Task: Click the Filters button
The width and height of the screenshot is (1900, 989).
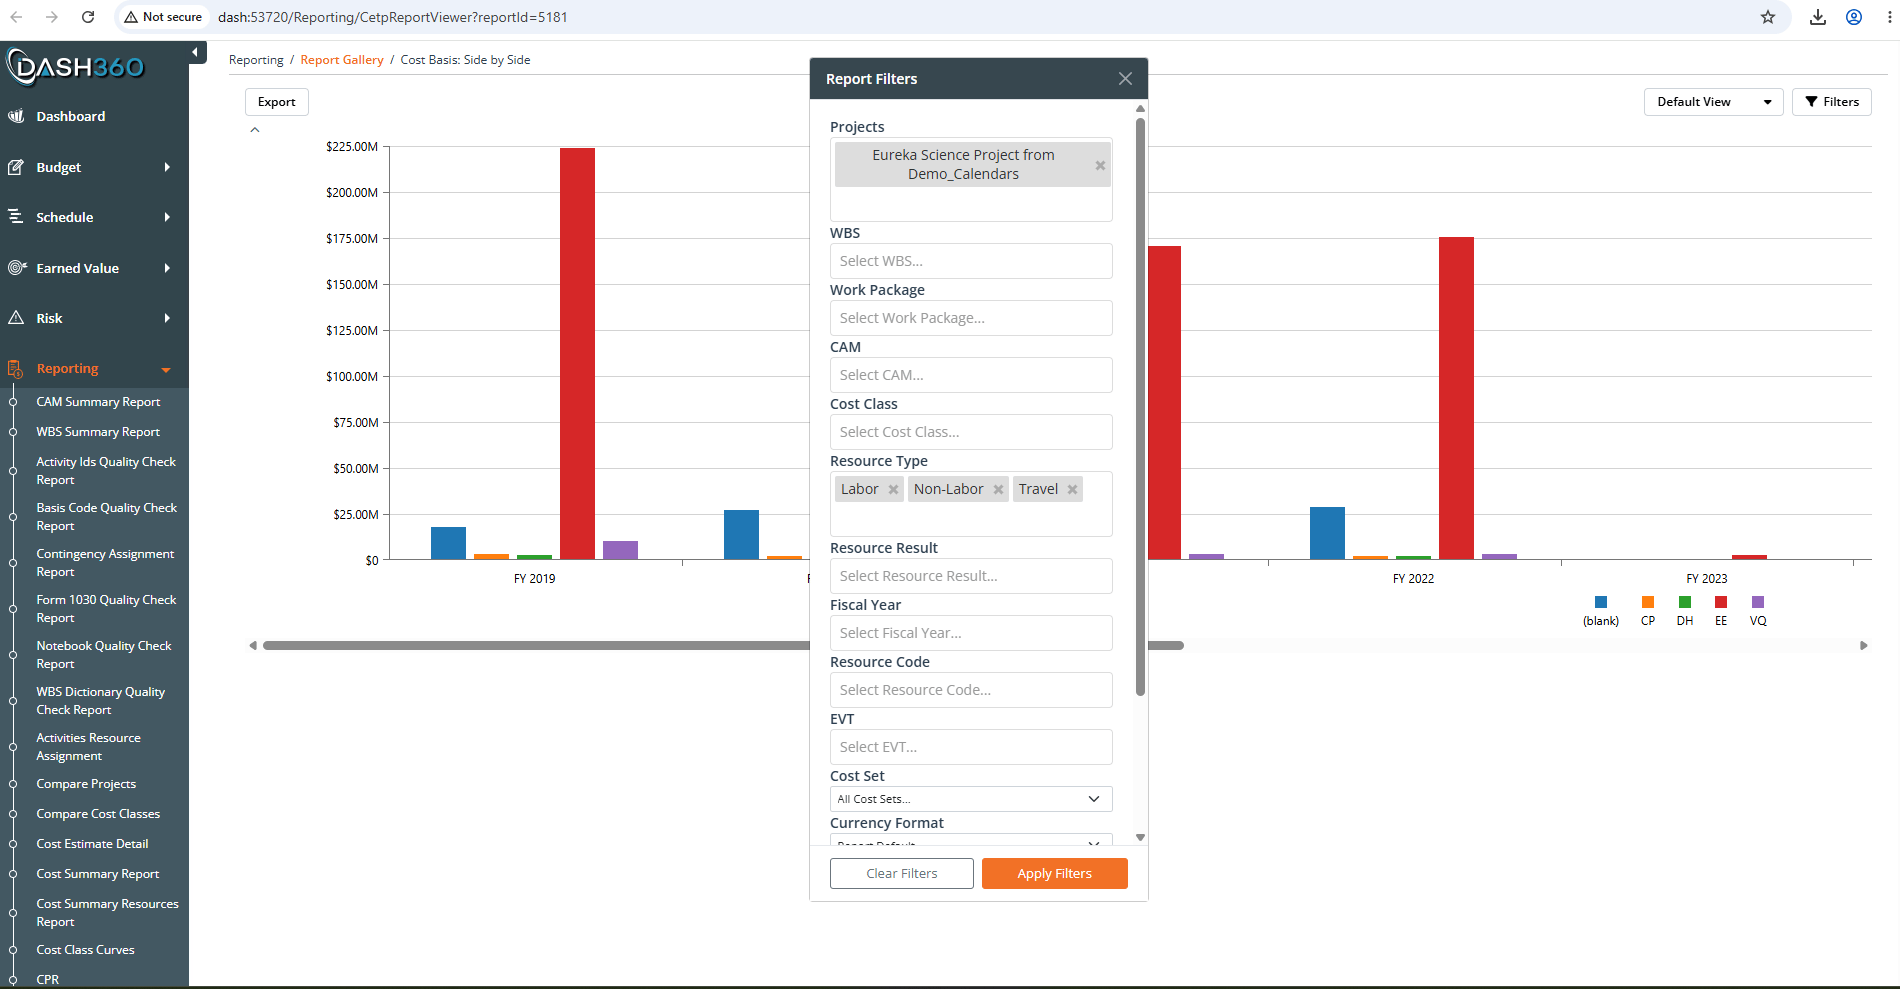Action: click(x=1831, y=102)
